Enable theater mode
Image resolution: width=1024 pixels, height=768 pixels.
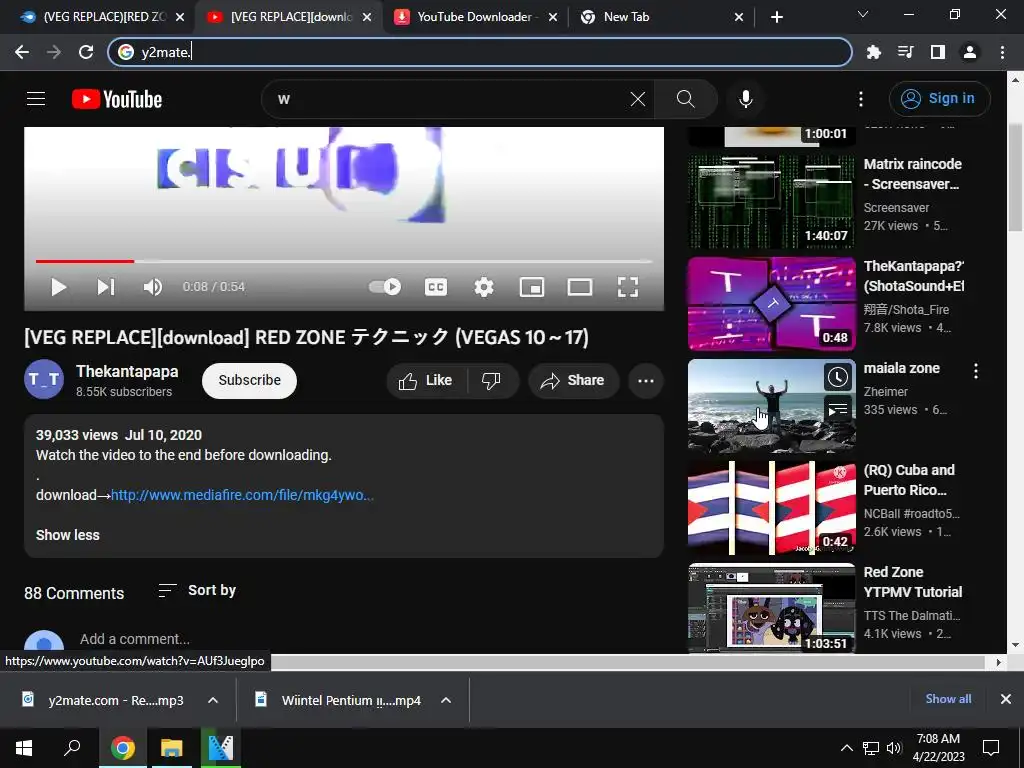580,287
